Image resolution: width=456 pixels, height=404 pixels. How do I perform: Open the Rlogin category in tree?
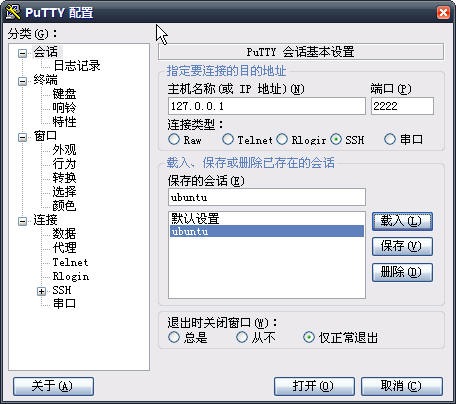coord(71,276)
